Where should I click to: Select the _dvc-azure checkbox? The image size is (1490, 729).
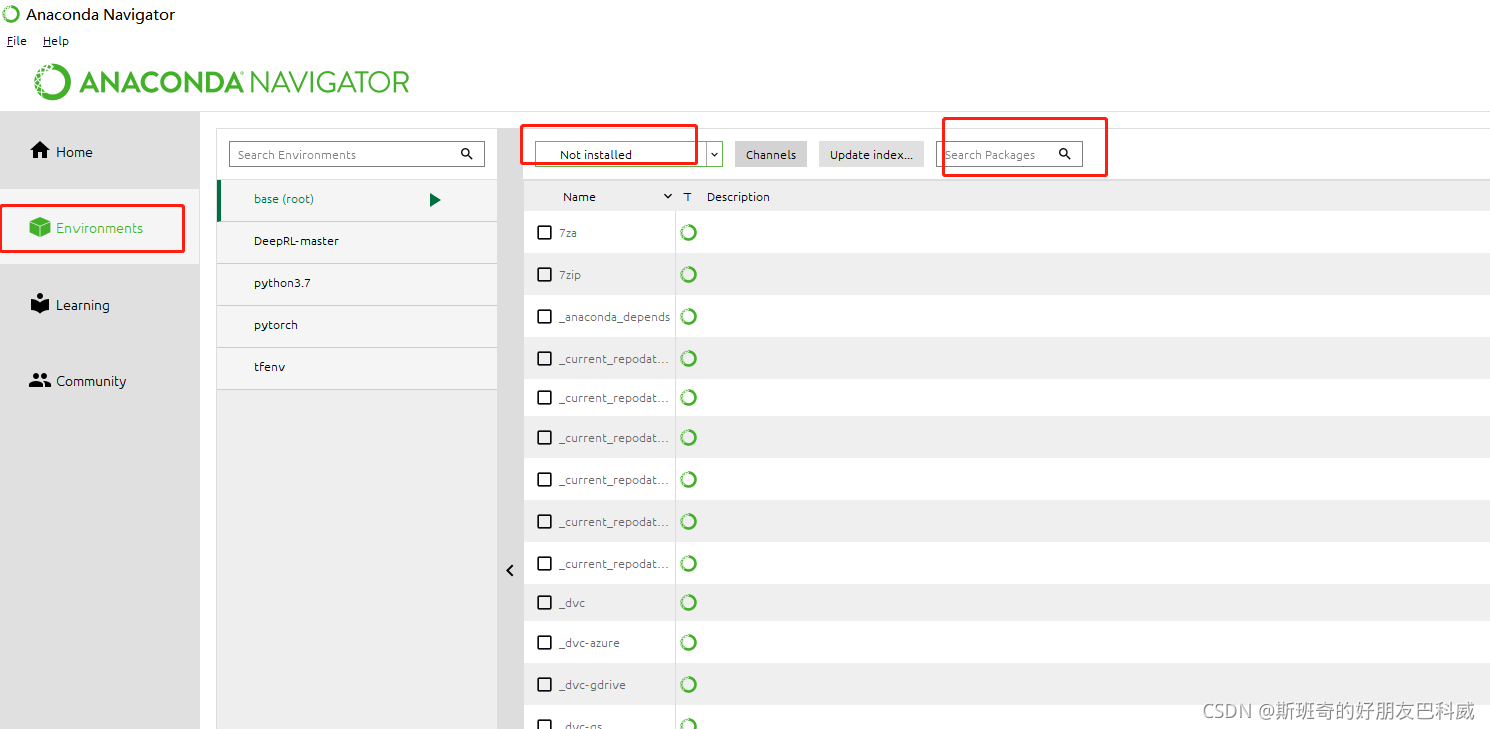point(544,643)
